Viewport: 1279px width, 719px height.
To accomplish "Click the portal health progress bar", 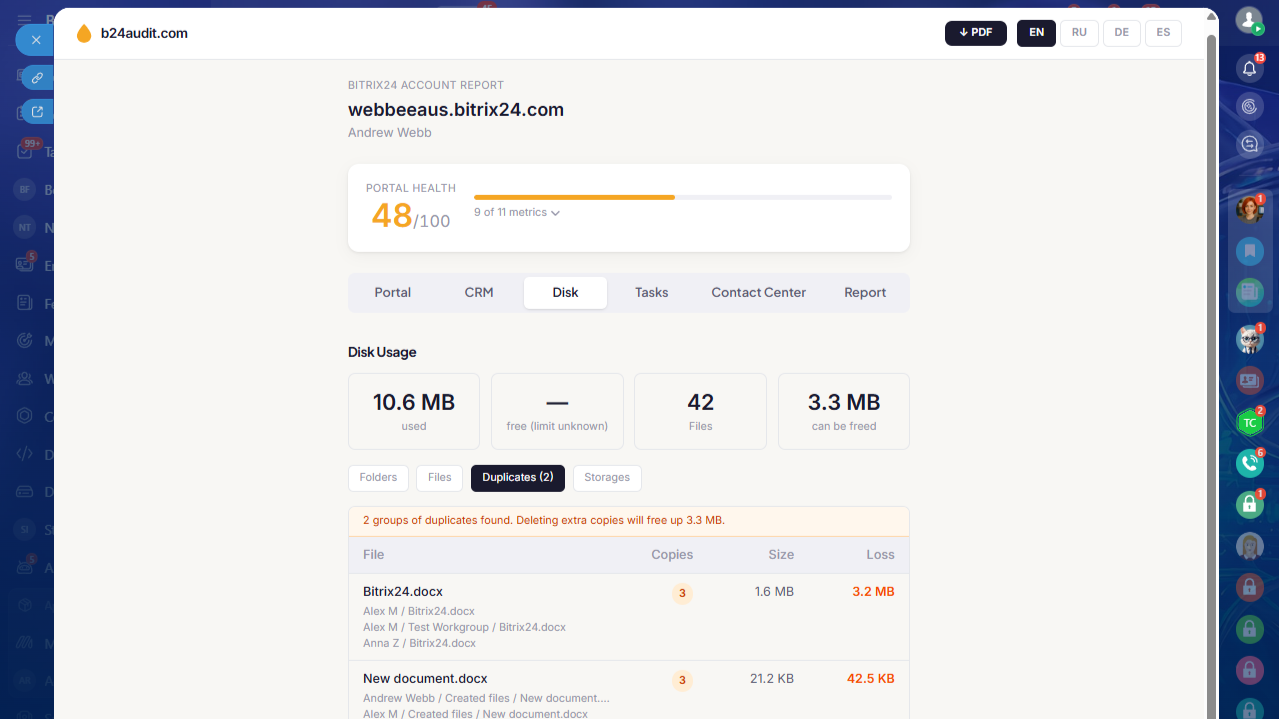I will click(683, 197).
